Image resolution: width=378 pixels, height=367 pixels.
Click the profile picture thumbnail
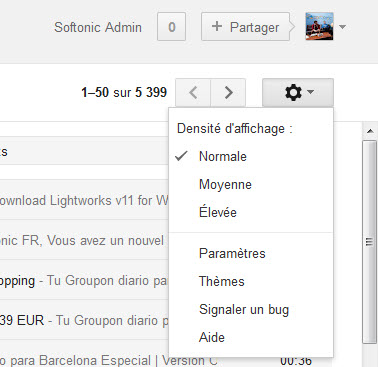319,27
